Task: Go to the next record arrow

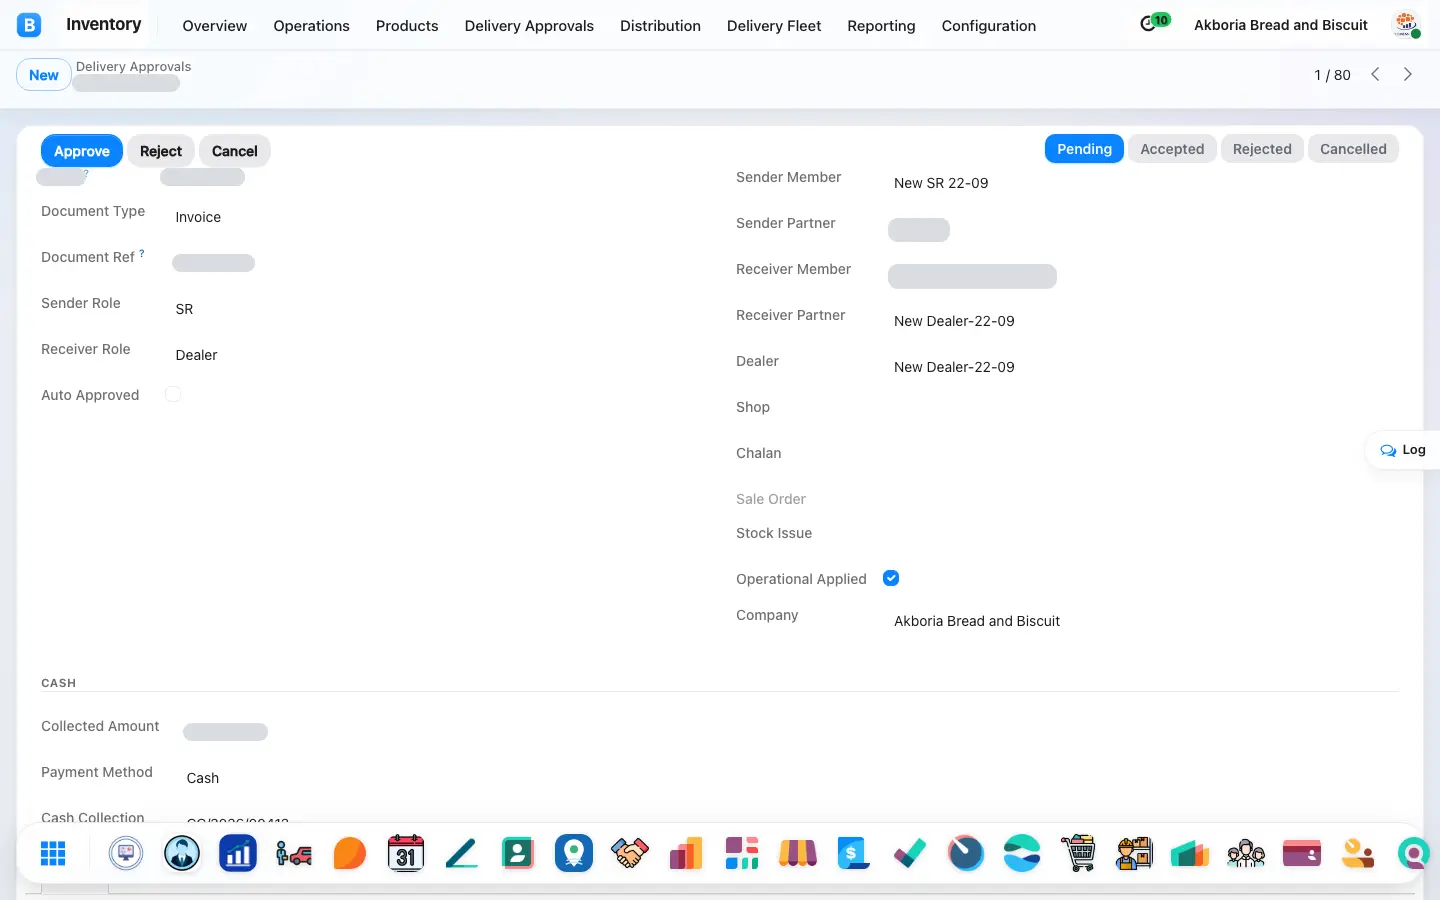Action: 1408,75
